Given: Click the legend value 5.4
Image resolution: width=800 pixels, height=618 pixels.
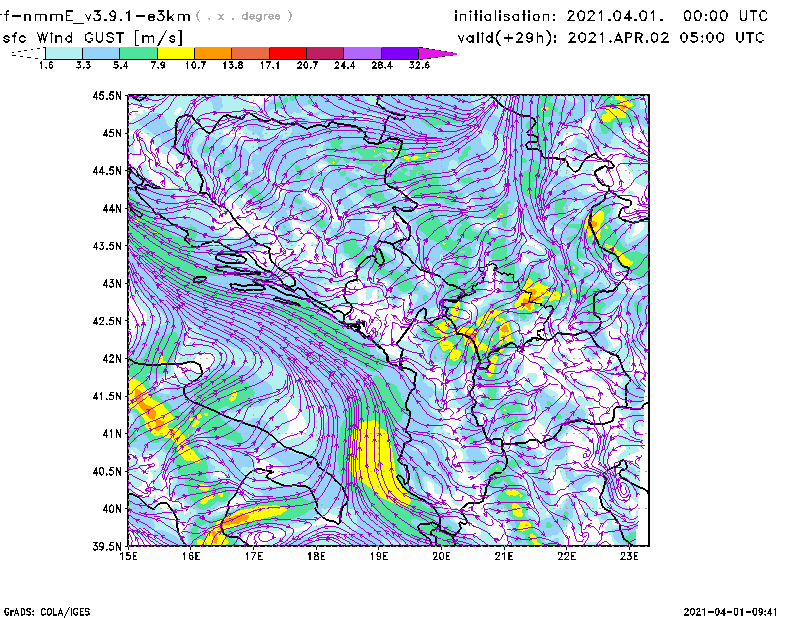Looking at the screenshot, I should 120,65.
